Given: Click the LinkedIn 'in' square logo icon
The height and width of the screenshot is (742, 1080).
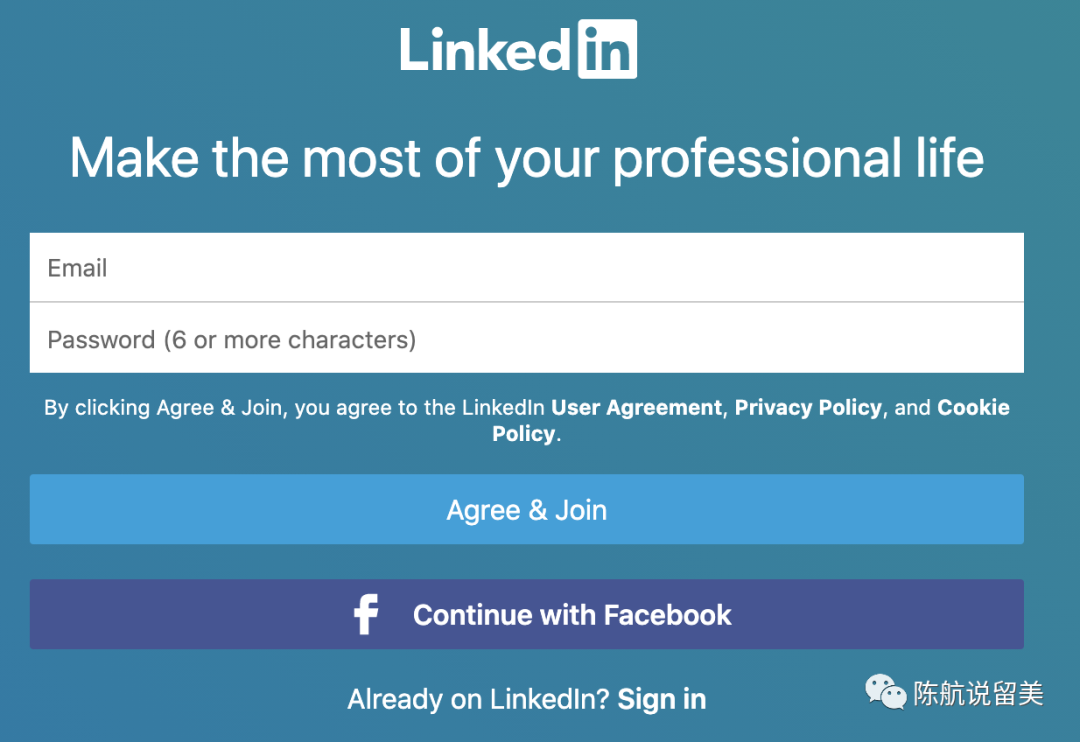Looking at the screenshot, I should [x=607, y=48].
